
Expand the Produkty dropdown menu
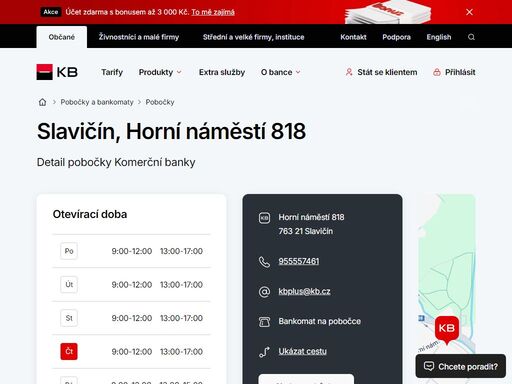click(x=160, y=72)
